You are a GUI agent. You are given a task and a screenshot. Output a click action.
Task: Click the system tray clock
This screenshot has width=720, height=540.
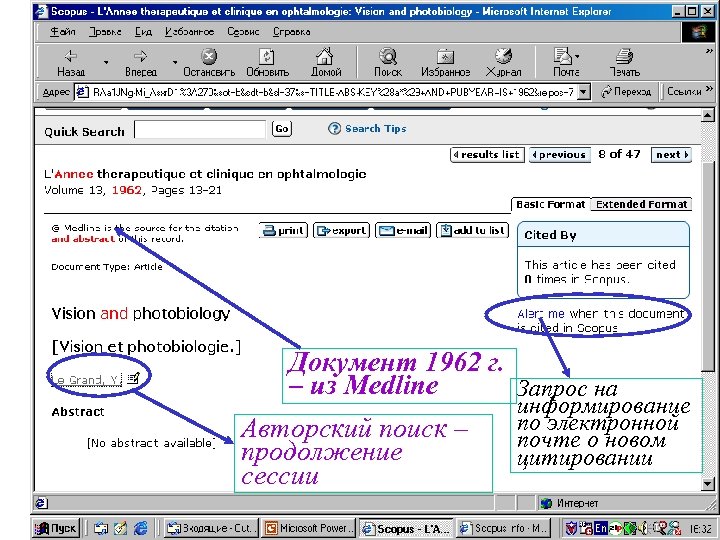click(x=700, y=529)
